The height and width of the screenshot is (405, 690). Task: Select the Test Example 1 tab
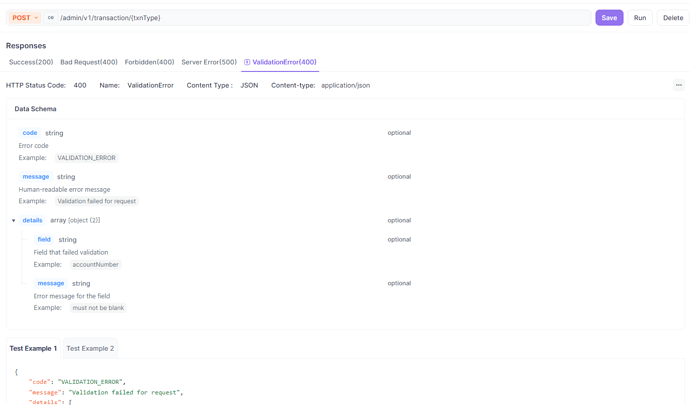tap(33, 348)
